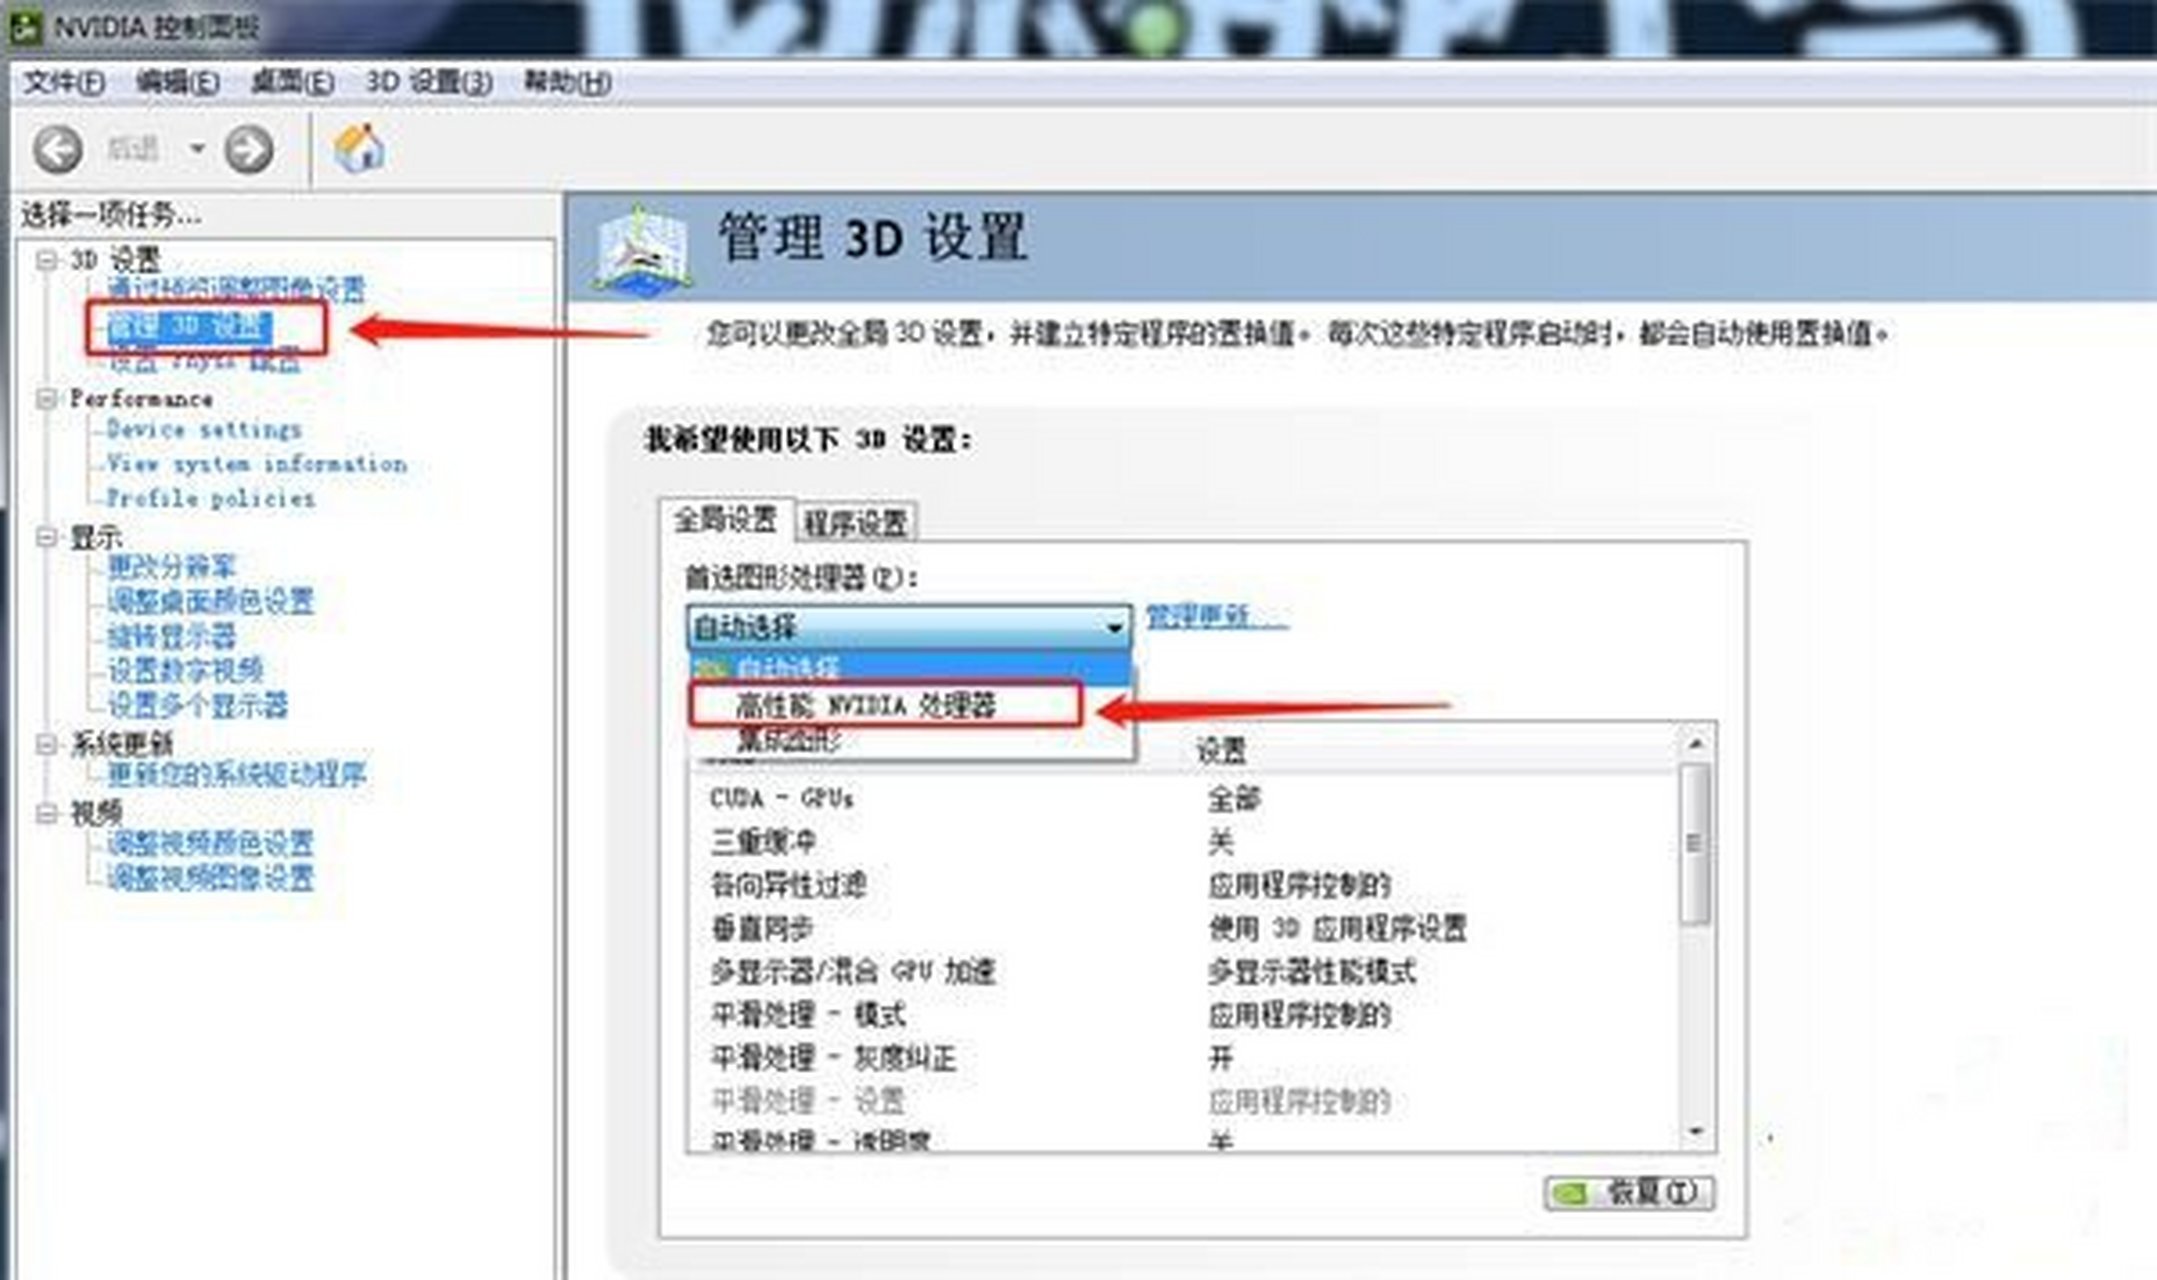
Task: Open Profile policies in the tree
Action: tap(211, 498)
